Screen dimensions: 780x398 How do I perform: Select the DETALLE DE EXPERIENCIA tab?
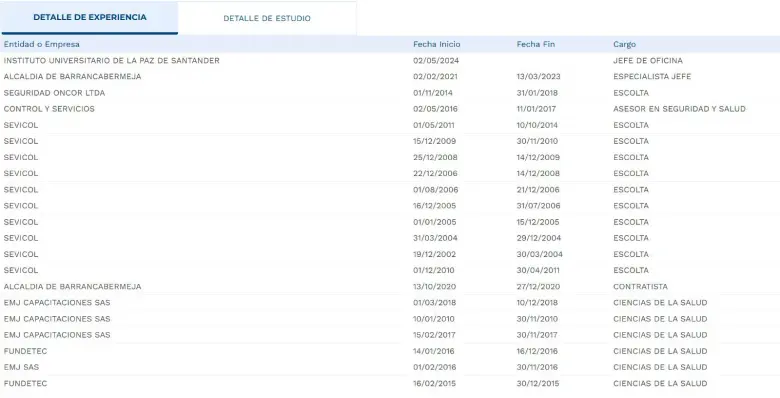click(90, 17)
